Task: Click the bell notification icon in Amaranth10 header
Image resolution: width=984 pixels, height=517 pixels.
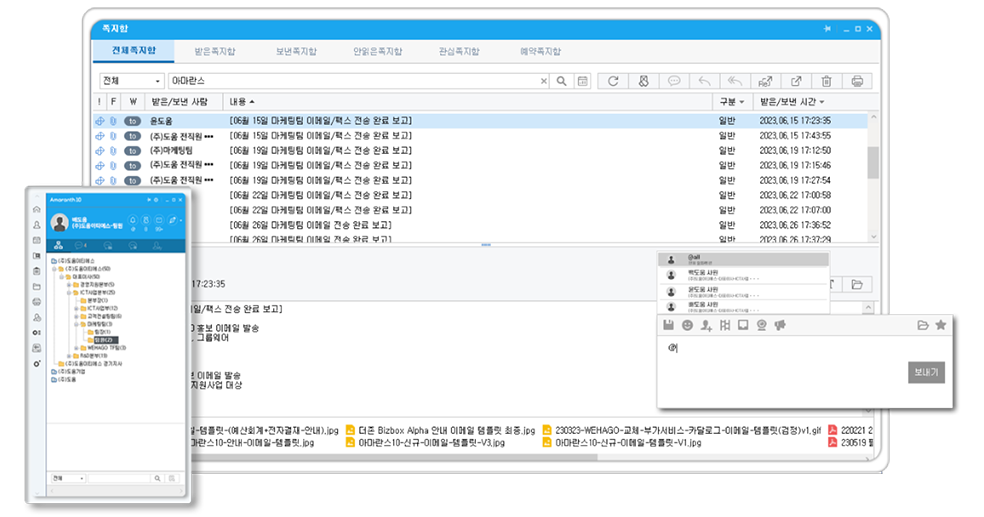Action: 132,220
